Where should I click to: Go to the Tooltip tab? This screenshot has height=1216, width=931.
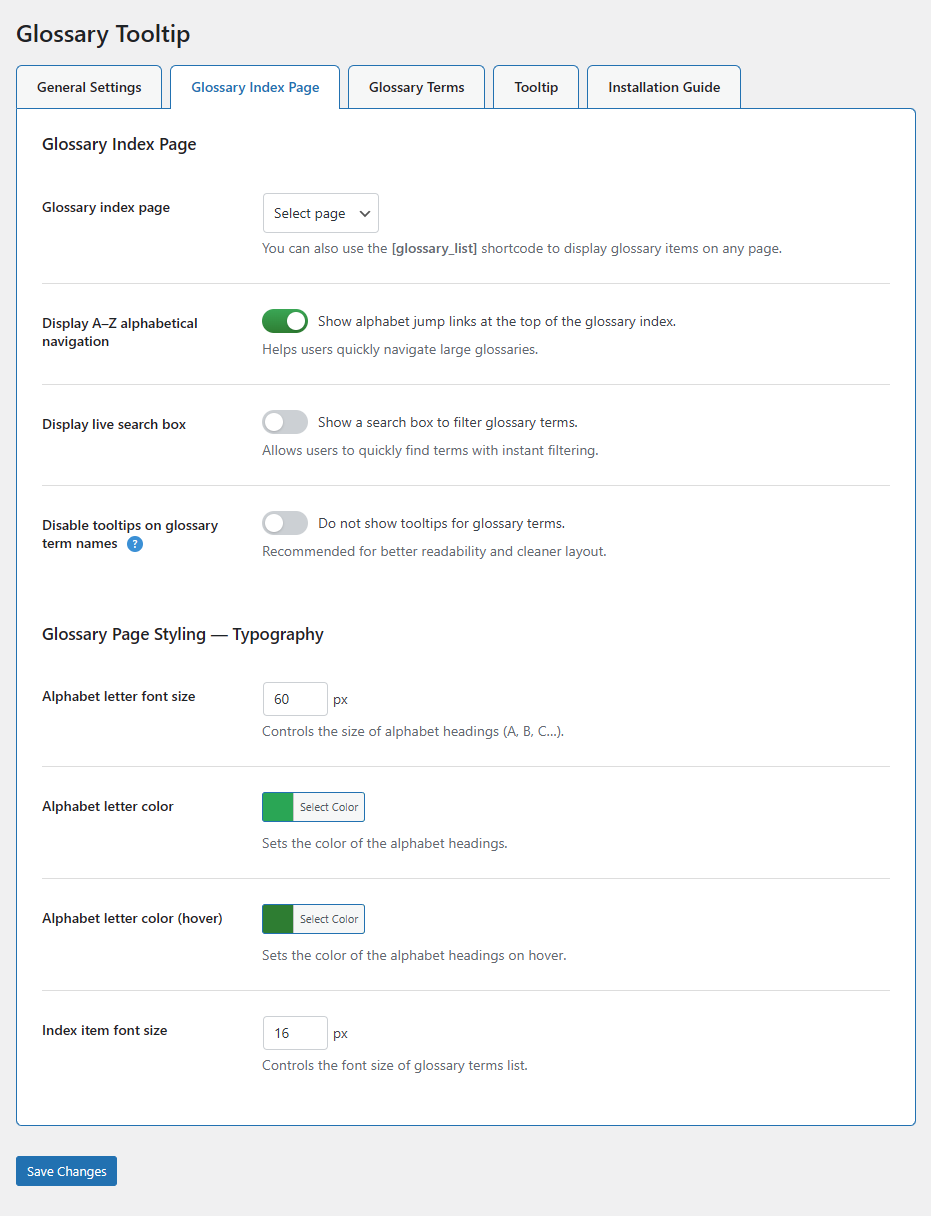coord(536,87)
